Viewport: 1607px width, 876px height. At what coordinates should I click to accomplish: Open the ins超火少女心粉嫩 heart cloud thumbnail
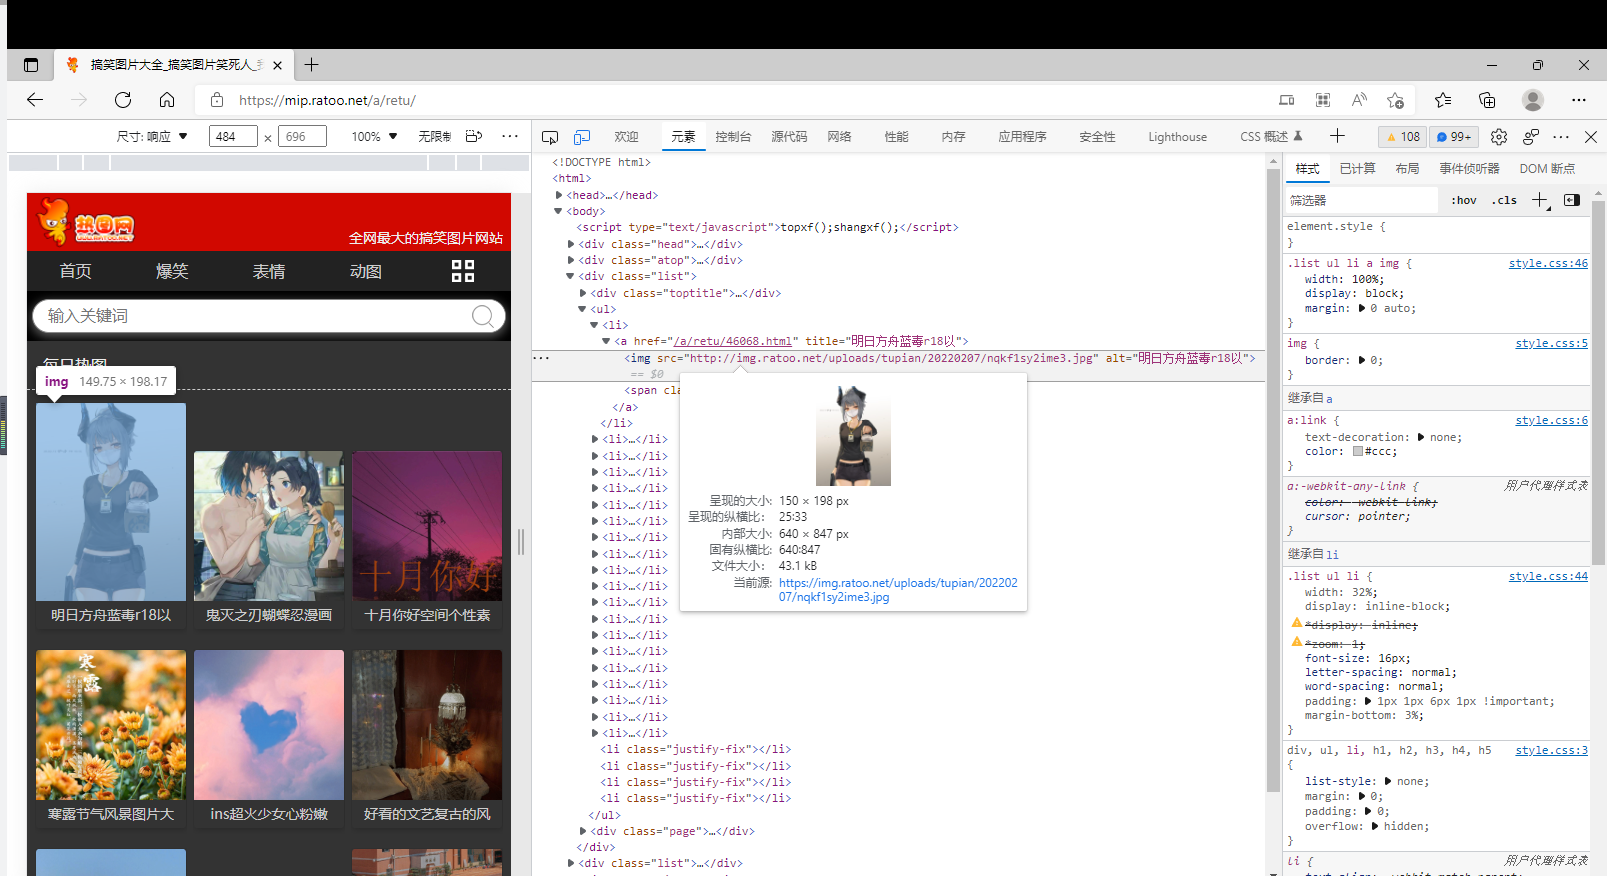click(269, 725)
